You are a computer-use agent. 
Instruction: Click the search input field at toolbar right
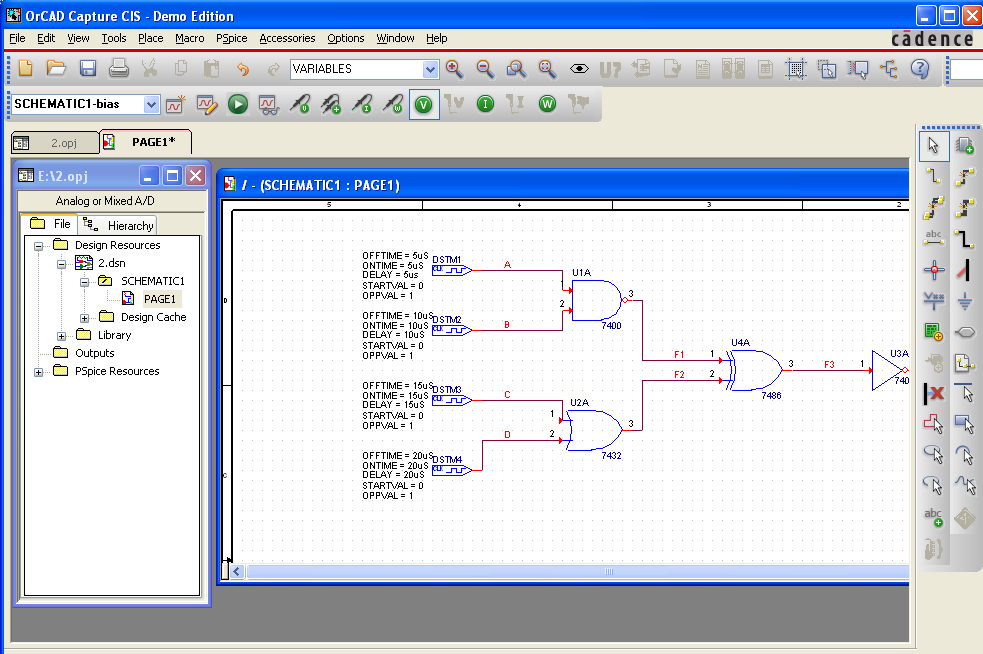tap(966, 69)
